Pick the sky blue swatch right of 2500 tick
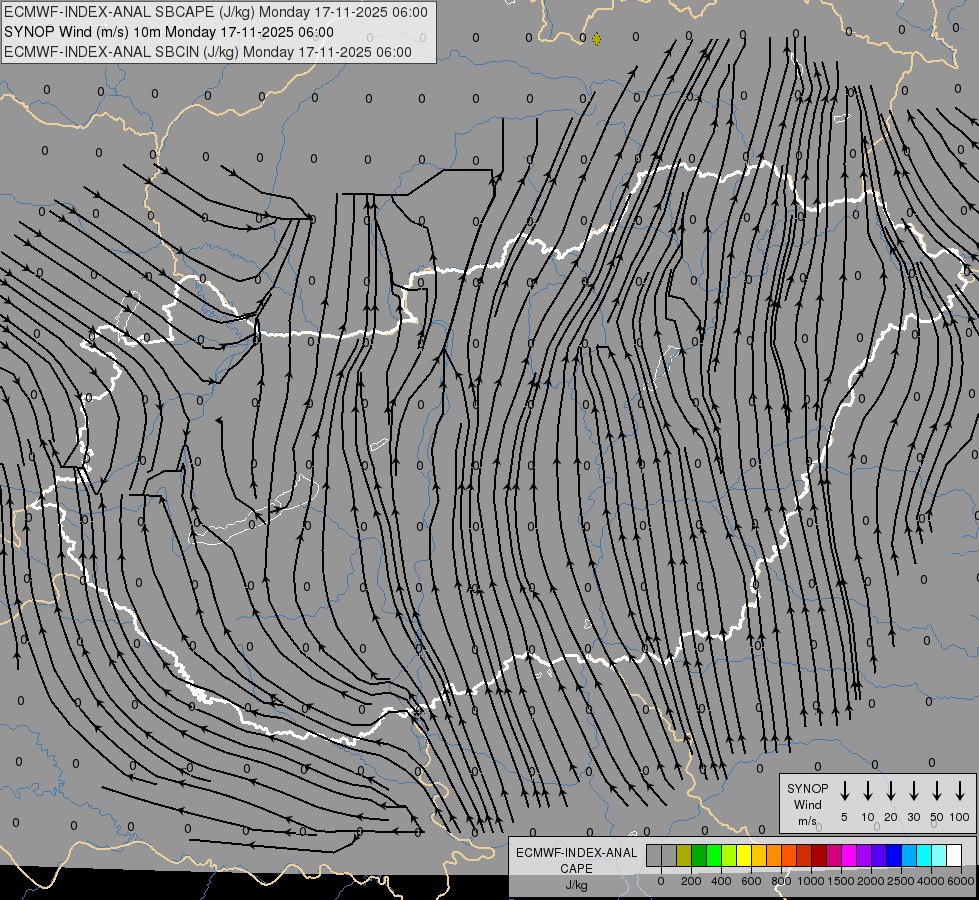The image size is (979, 900). pyautogui.click(x=908, y=855)
